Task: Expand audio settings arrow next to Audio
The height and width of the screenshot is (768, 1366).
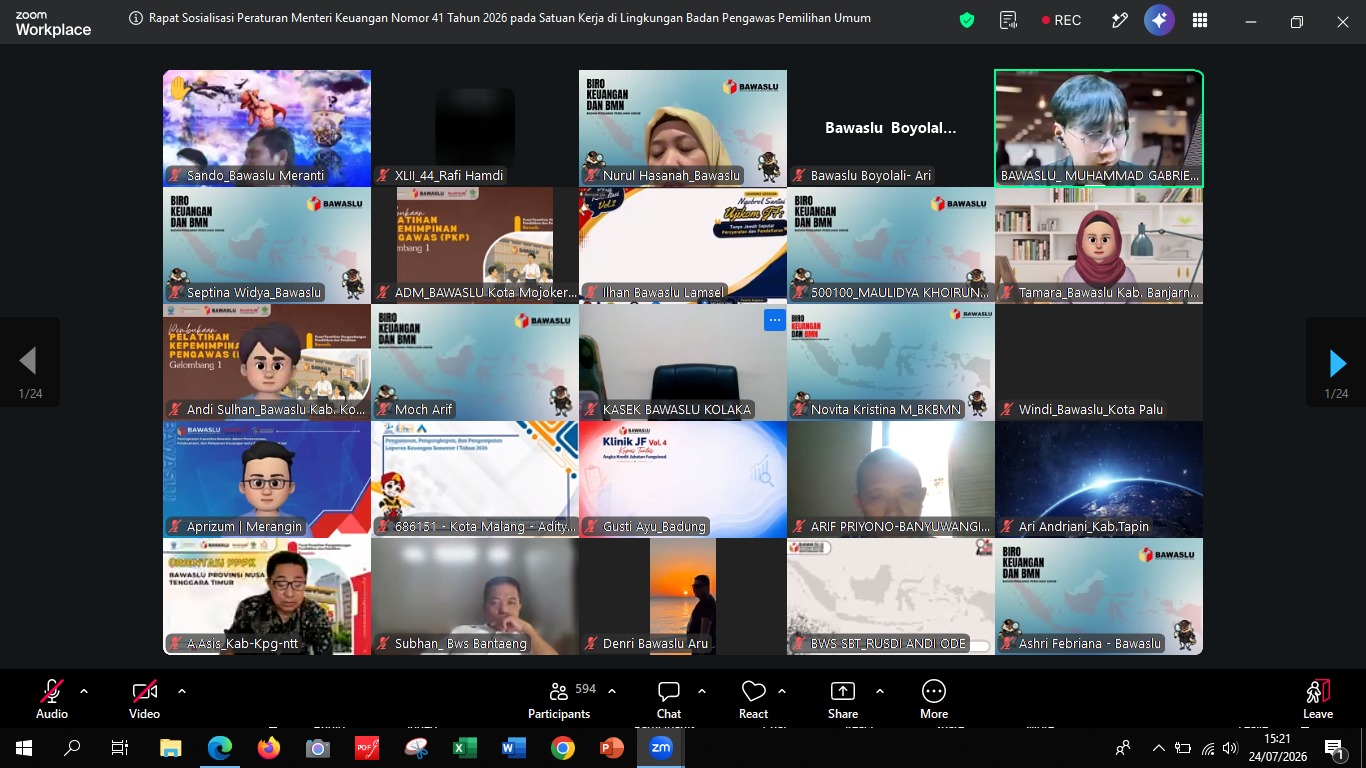Action: coord(84,691)
